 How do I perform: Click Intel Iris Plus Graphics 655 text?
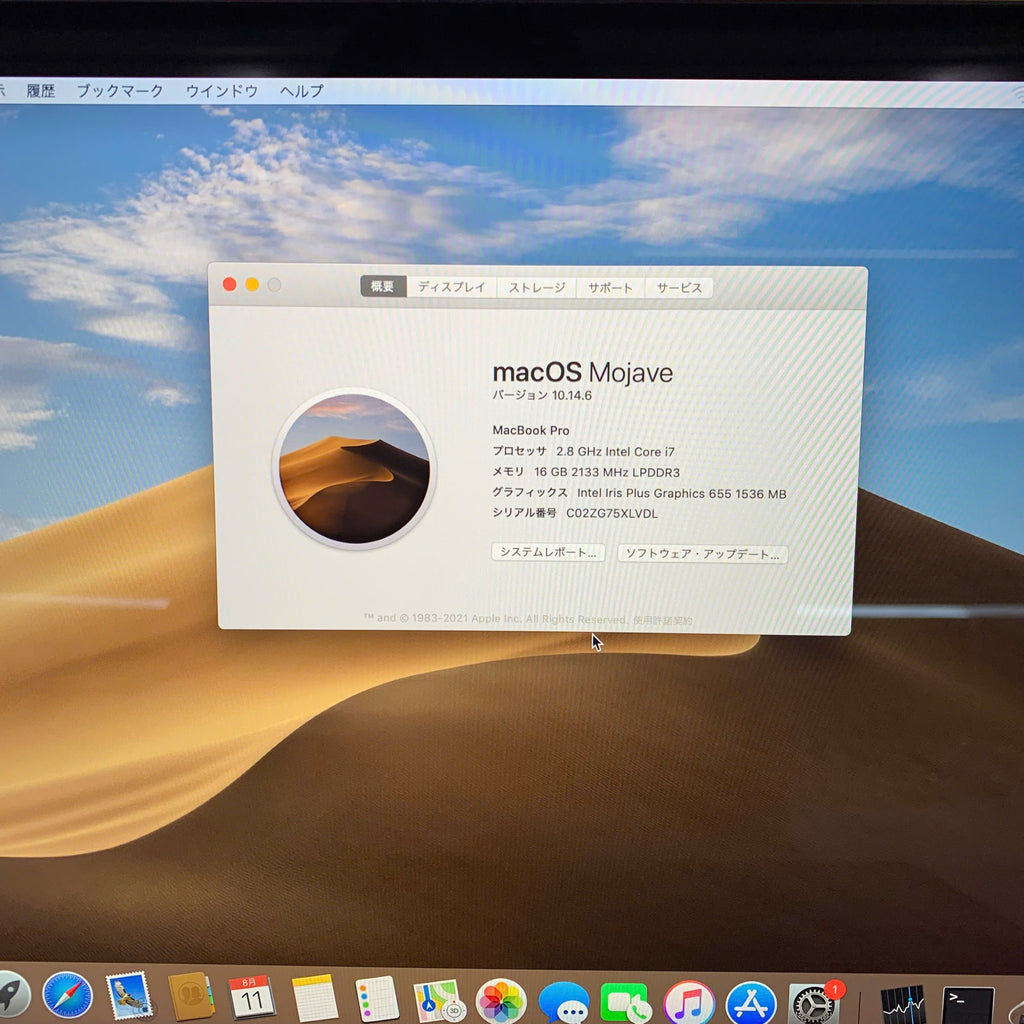[654, 494]
